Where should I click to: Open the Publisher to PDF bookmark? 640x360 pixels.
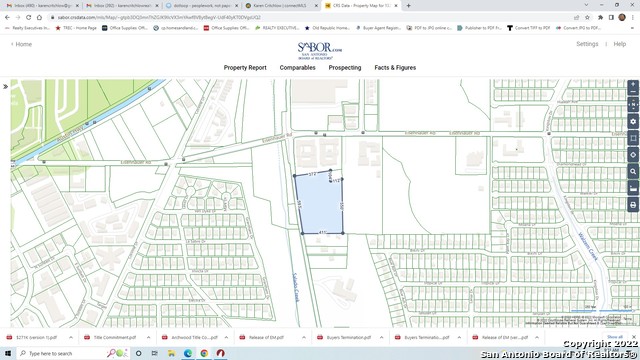479,28
